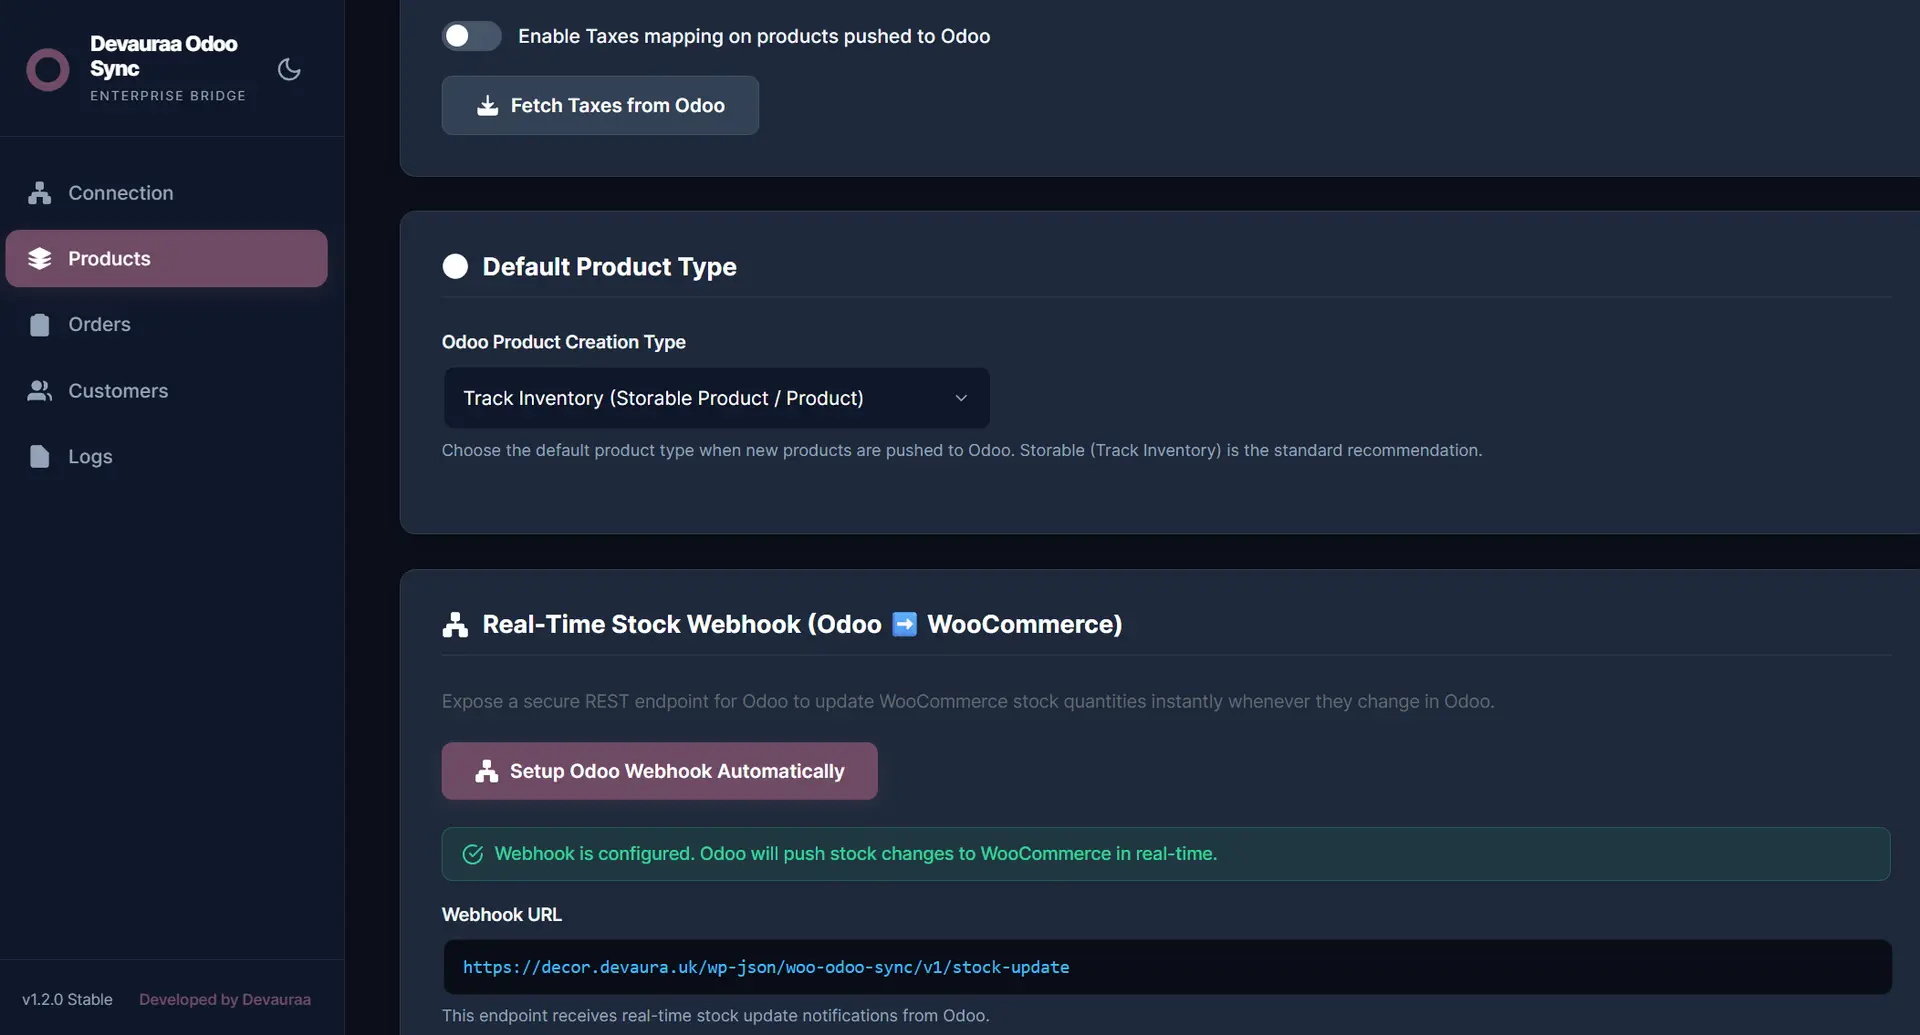Screen dimensions: 1920x1035
Task: Click Setup Odoo Webhook Automatically button
Action: [x=659, y=771]
